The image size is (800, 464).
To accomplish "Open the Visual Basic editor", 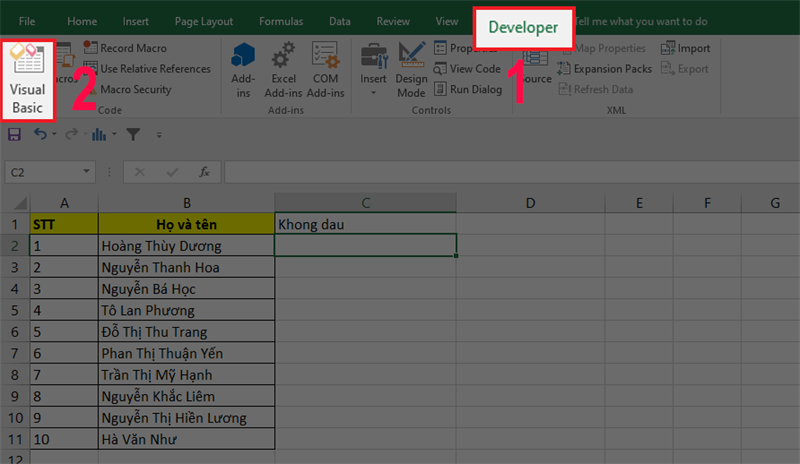I will pos(28,81).
